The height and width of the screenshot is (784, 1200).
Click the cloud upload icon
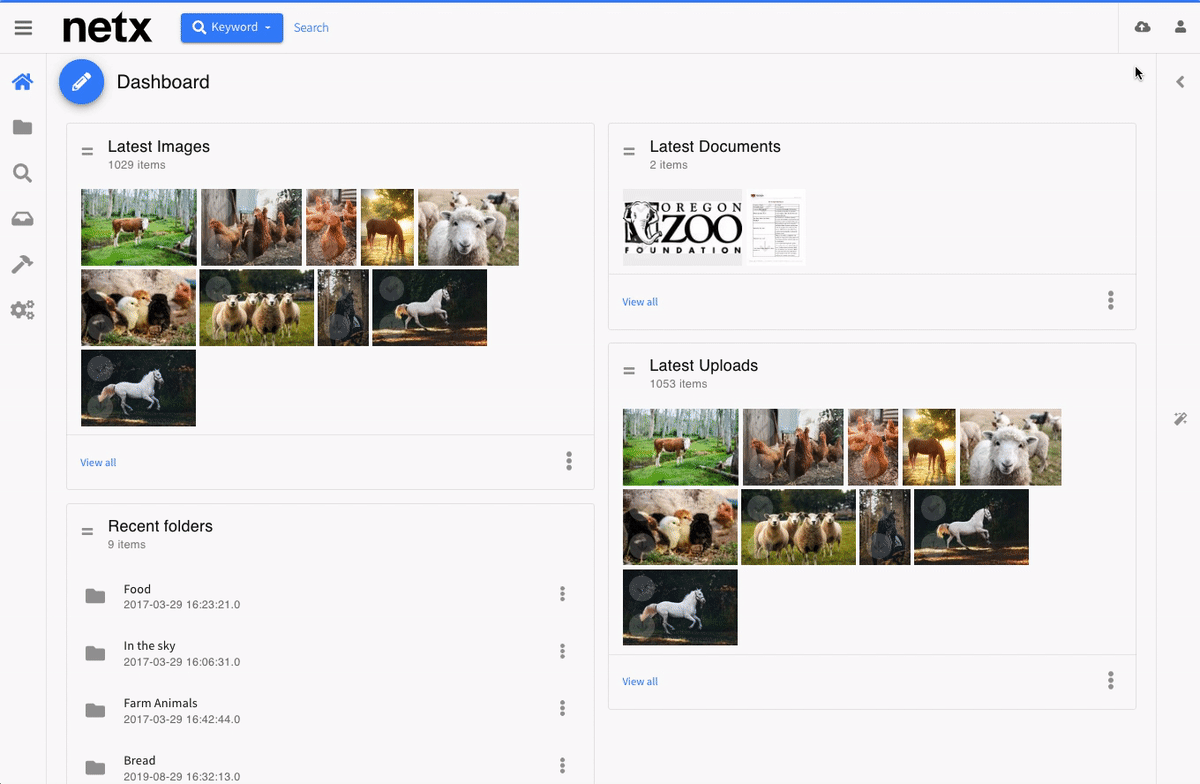pos(1142,28)
